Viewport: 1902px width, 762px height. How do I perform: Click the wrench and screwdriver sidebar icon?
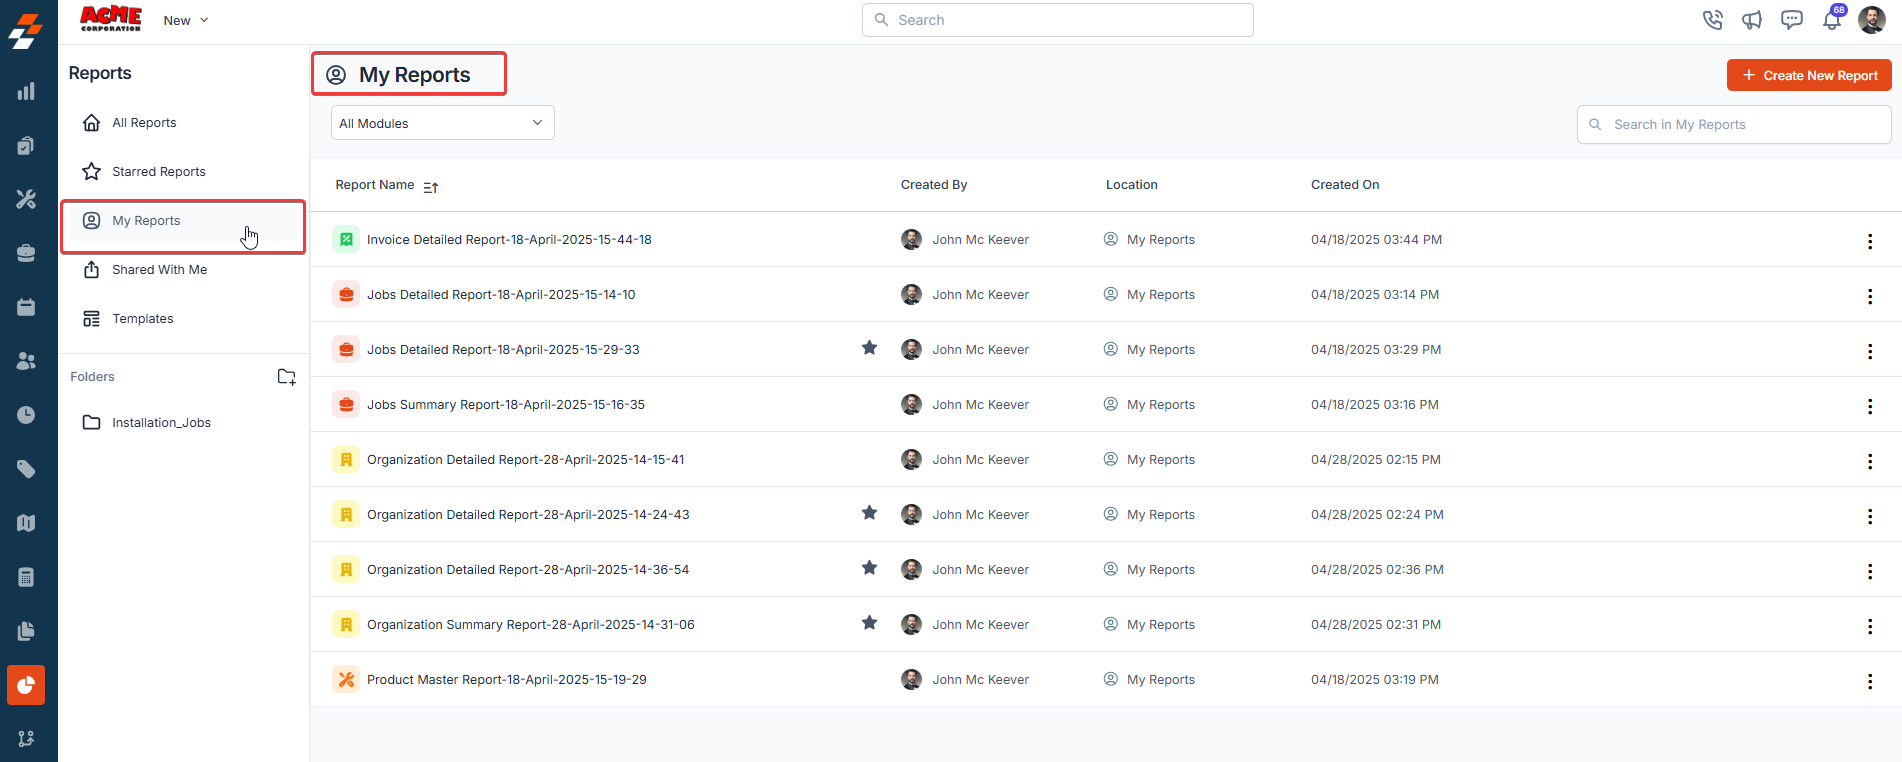[26, 199]
